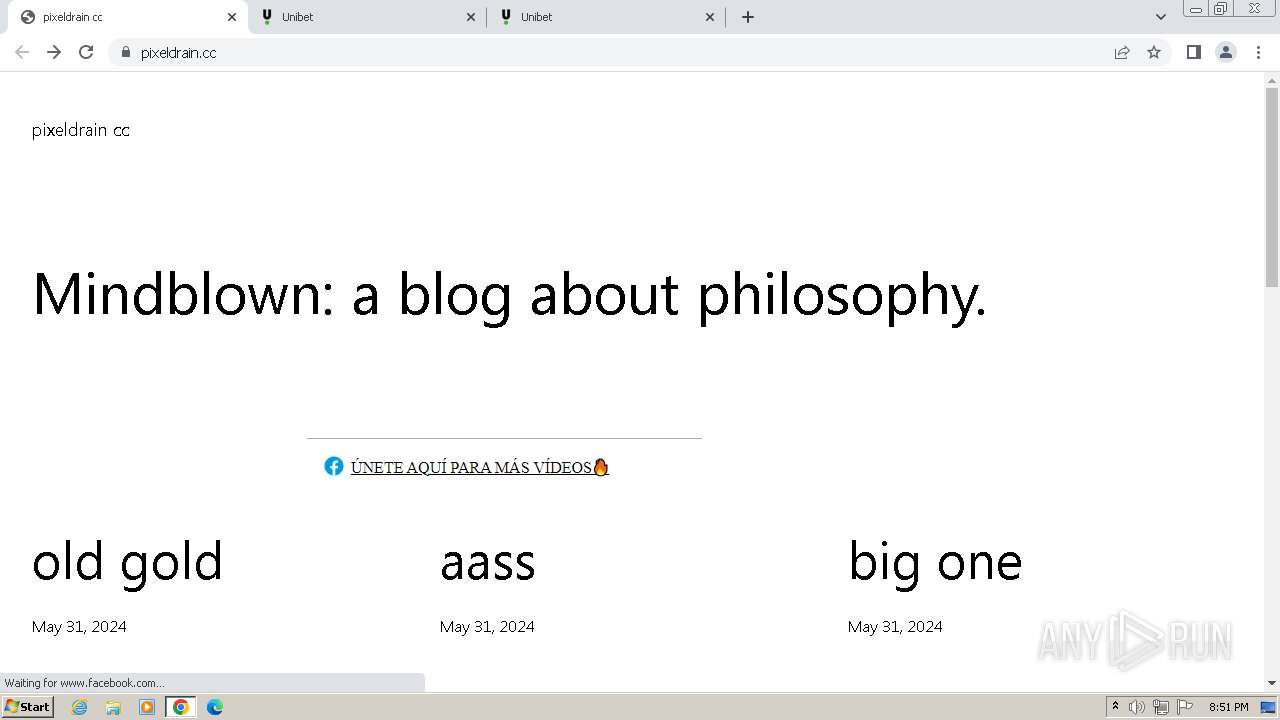Open the 'big one' post
This screenshot has width=1280, height=720.
click(935, 562)
